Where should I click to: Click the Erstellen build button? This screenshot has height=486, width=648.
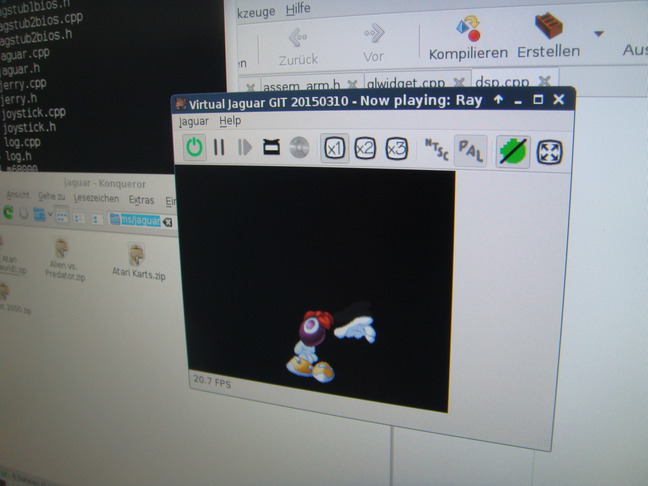pos(547,40)
